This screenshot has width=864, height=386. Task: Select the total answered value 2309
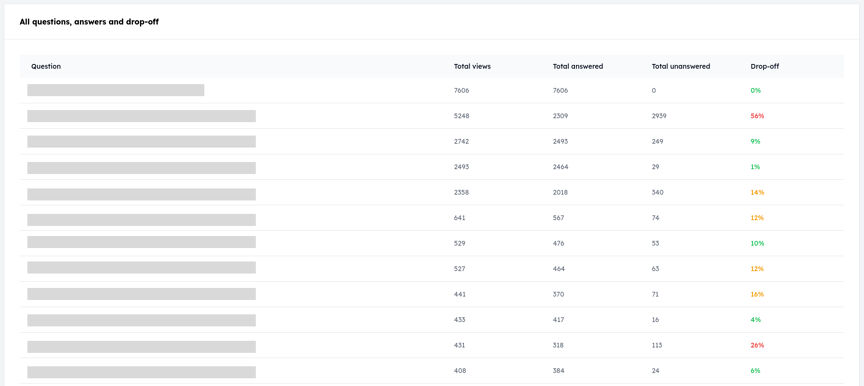560,116
